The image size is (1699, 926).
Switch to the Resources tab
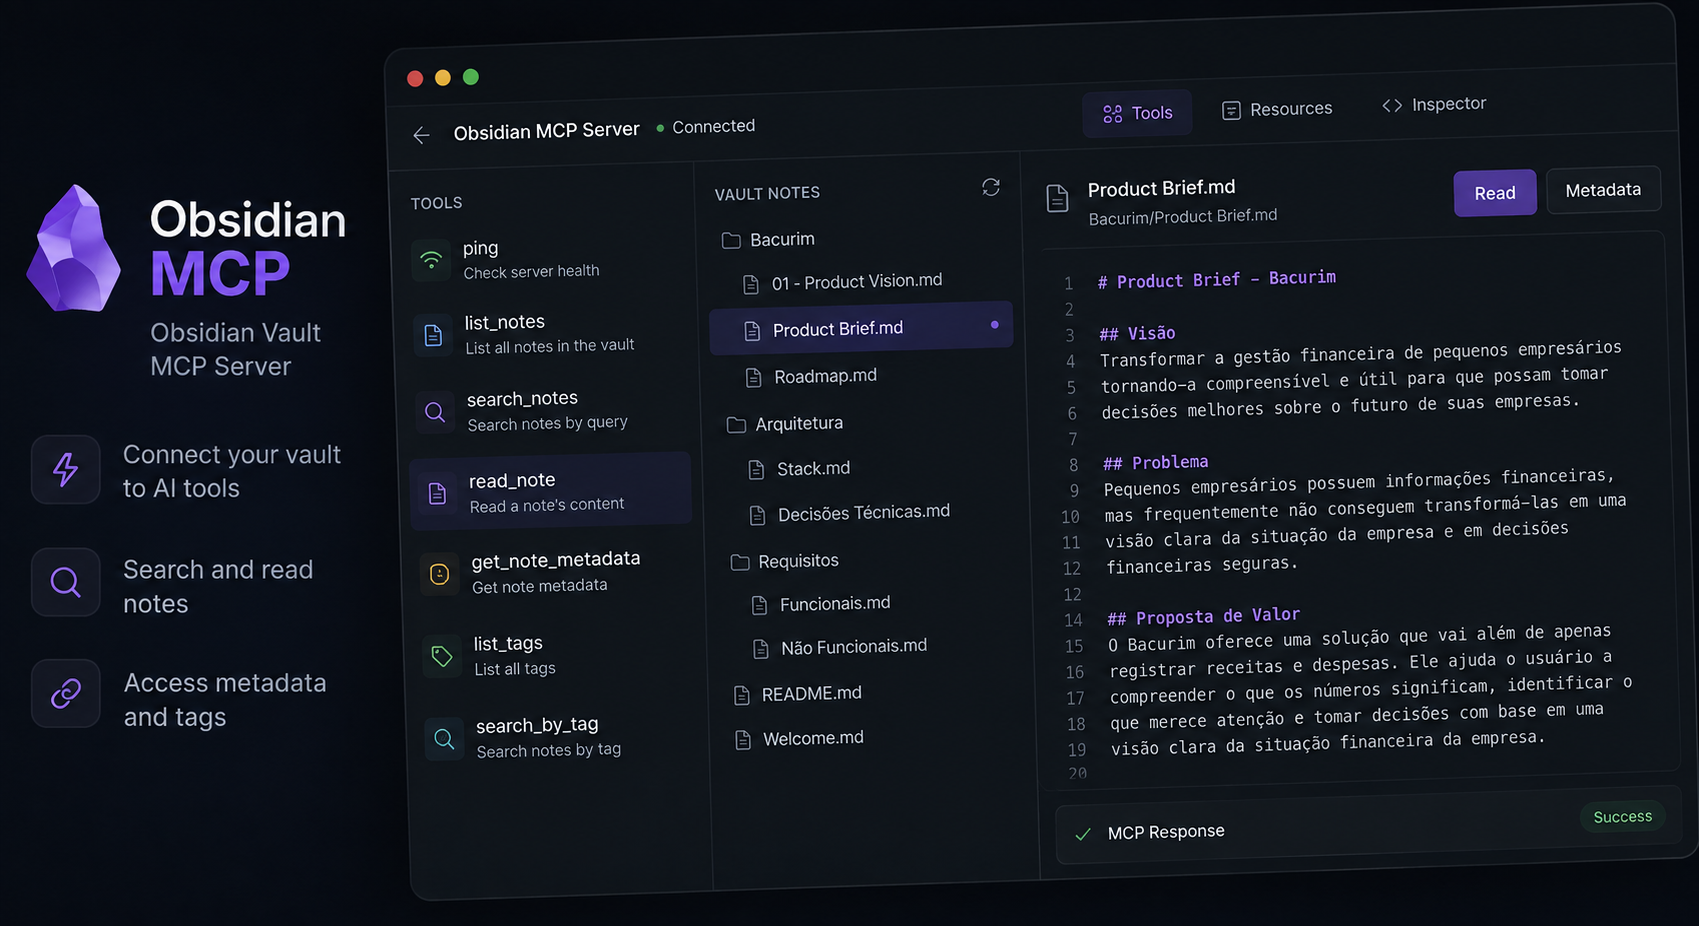click(1278, 109)
